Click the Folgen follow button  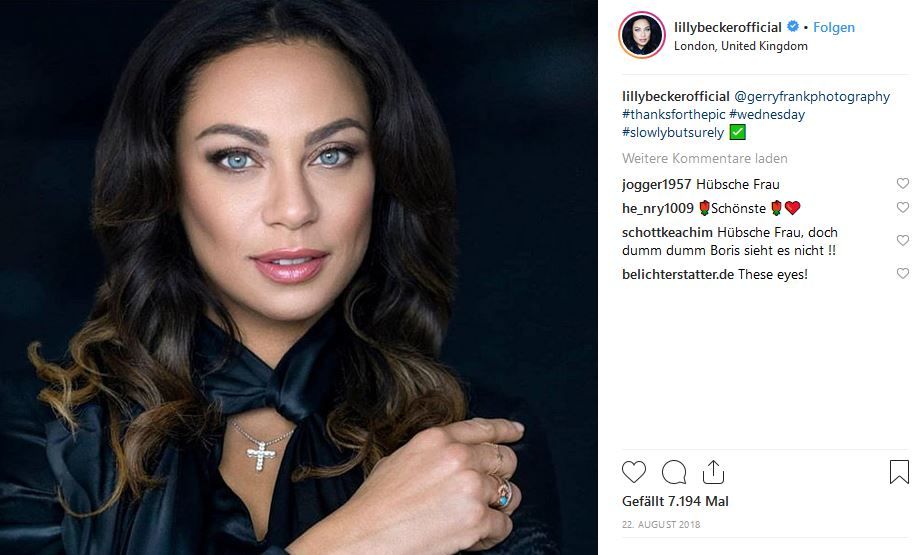pyautogui.click(x=834, y=28)
